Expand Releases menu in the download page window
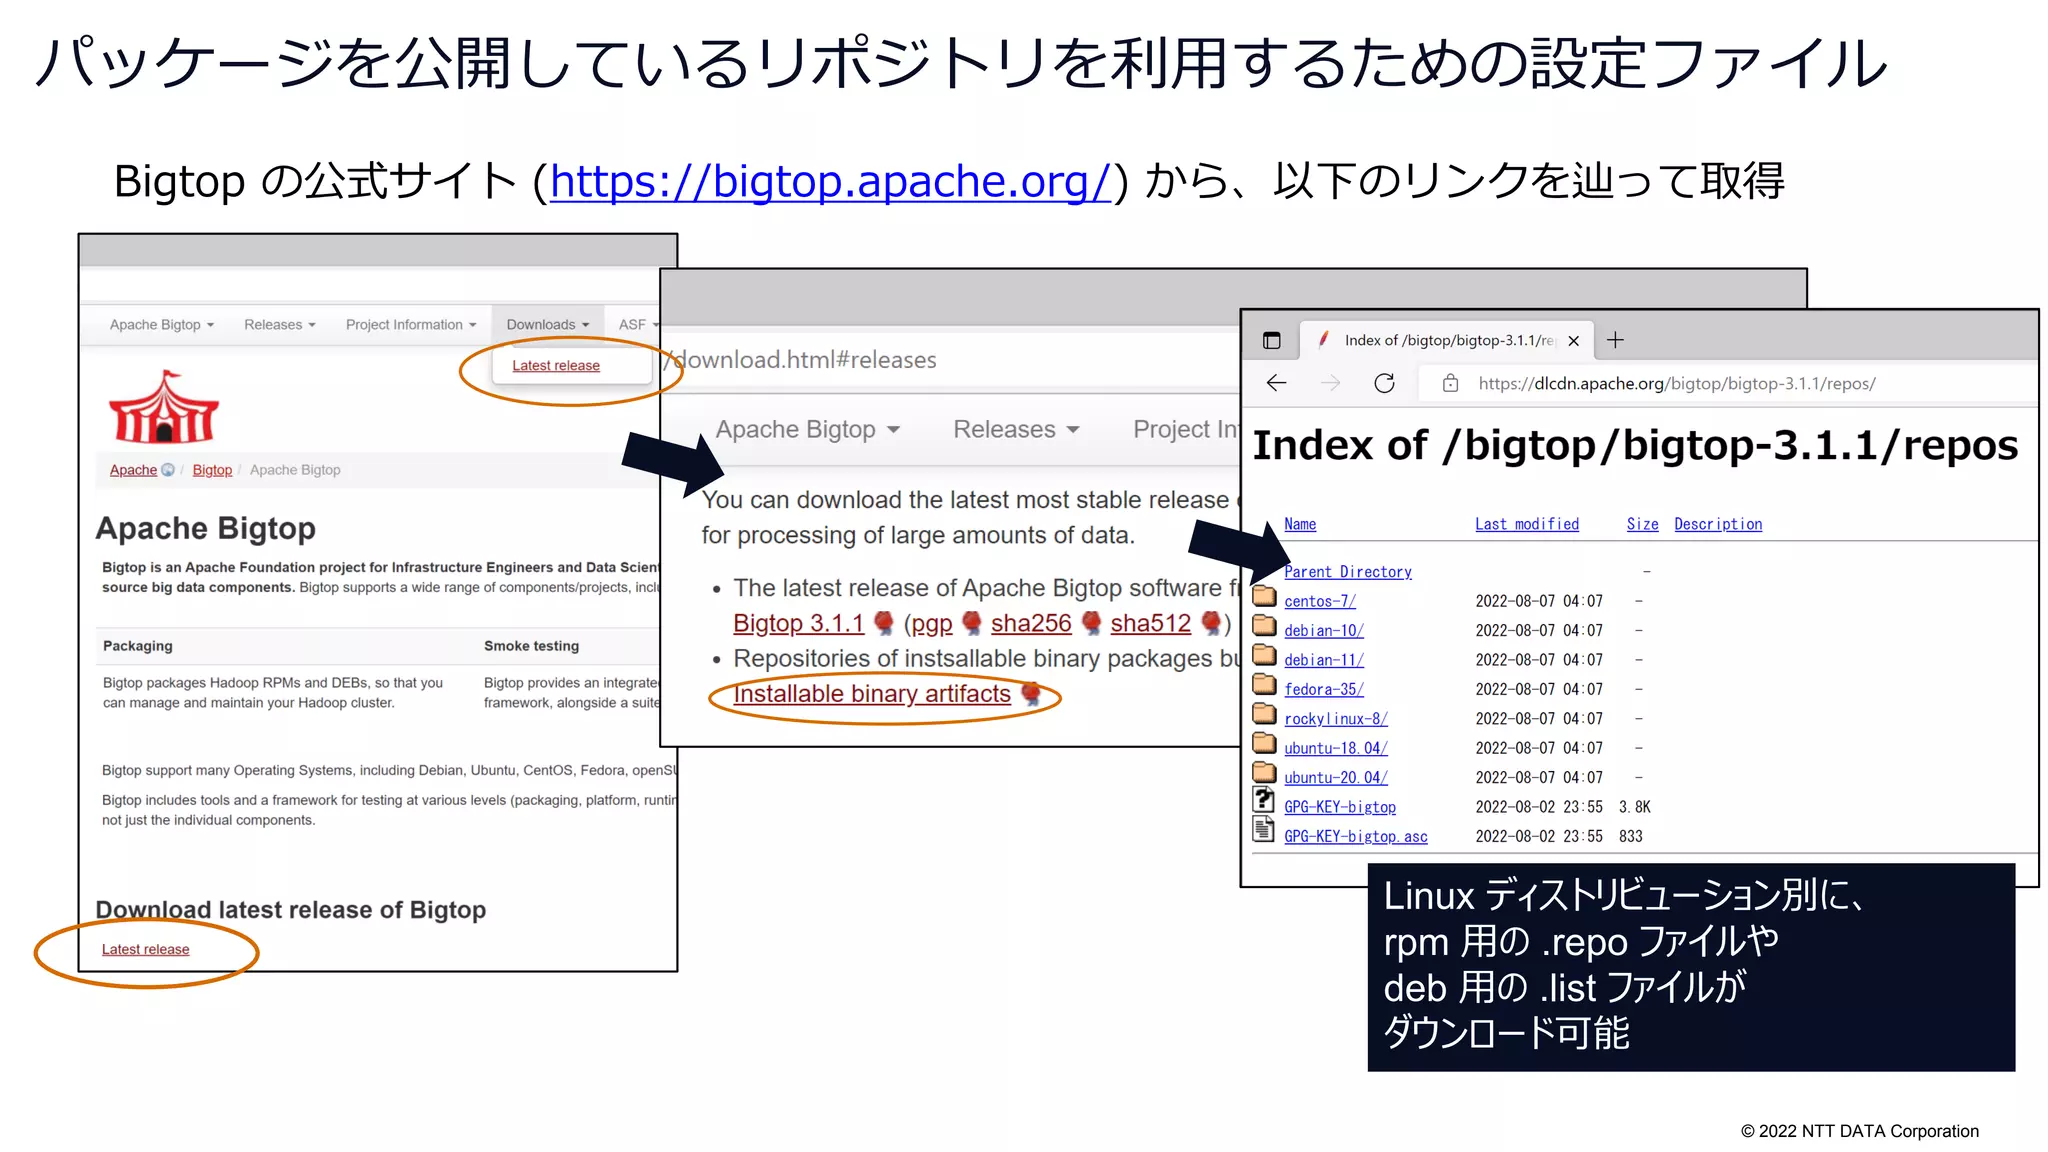 click(1016, 429)
